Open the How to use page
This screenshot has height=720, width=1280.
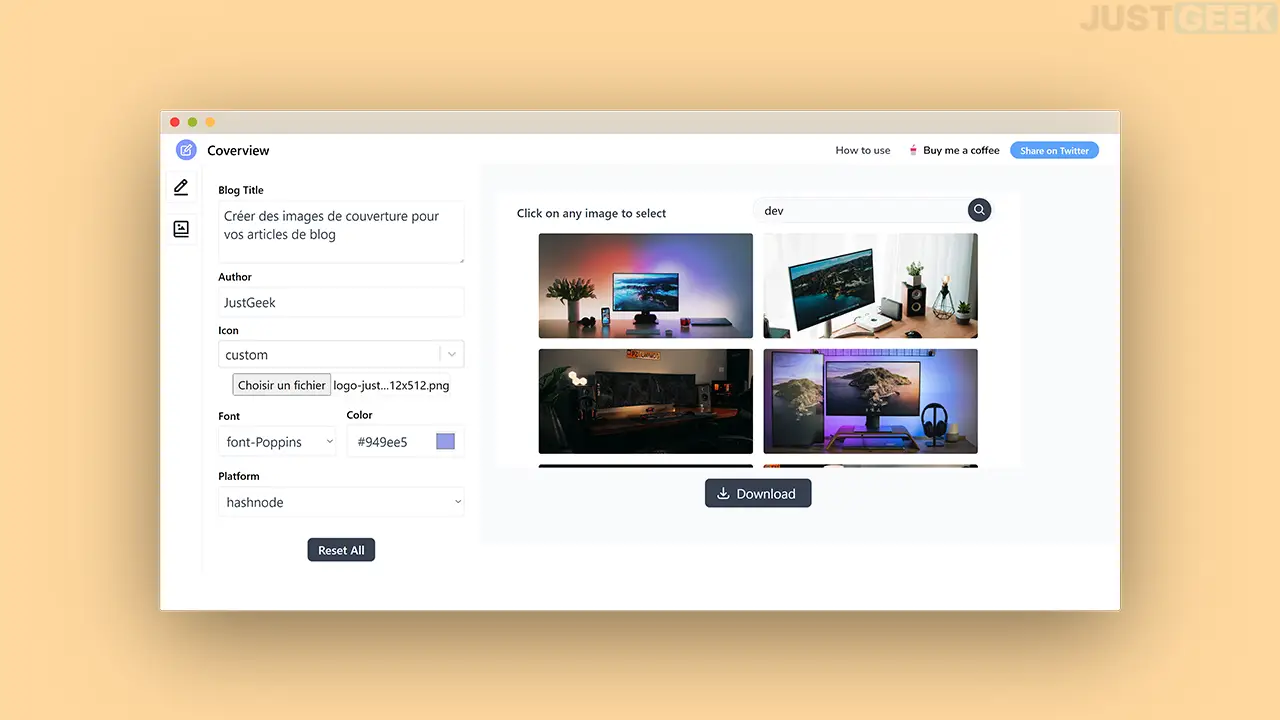click(863, 150)
